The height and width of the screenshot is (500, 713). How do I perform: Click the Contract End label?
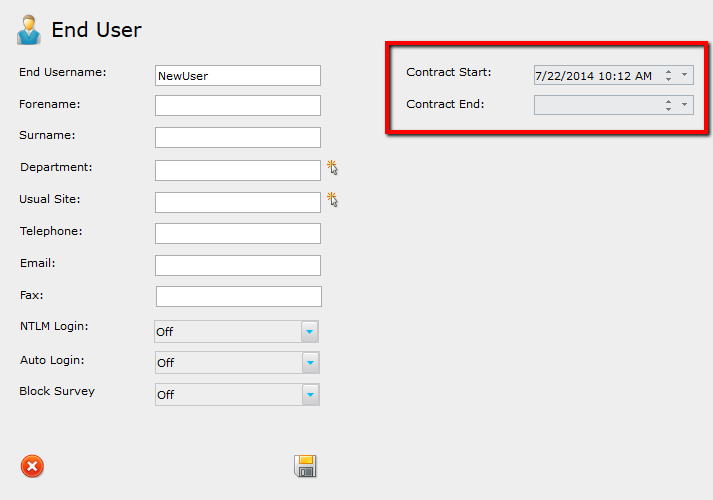445,104
